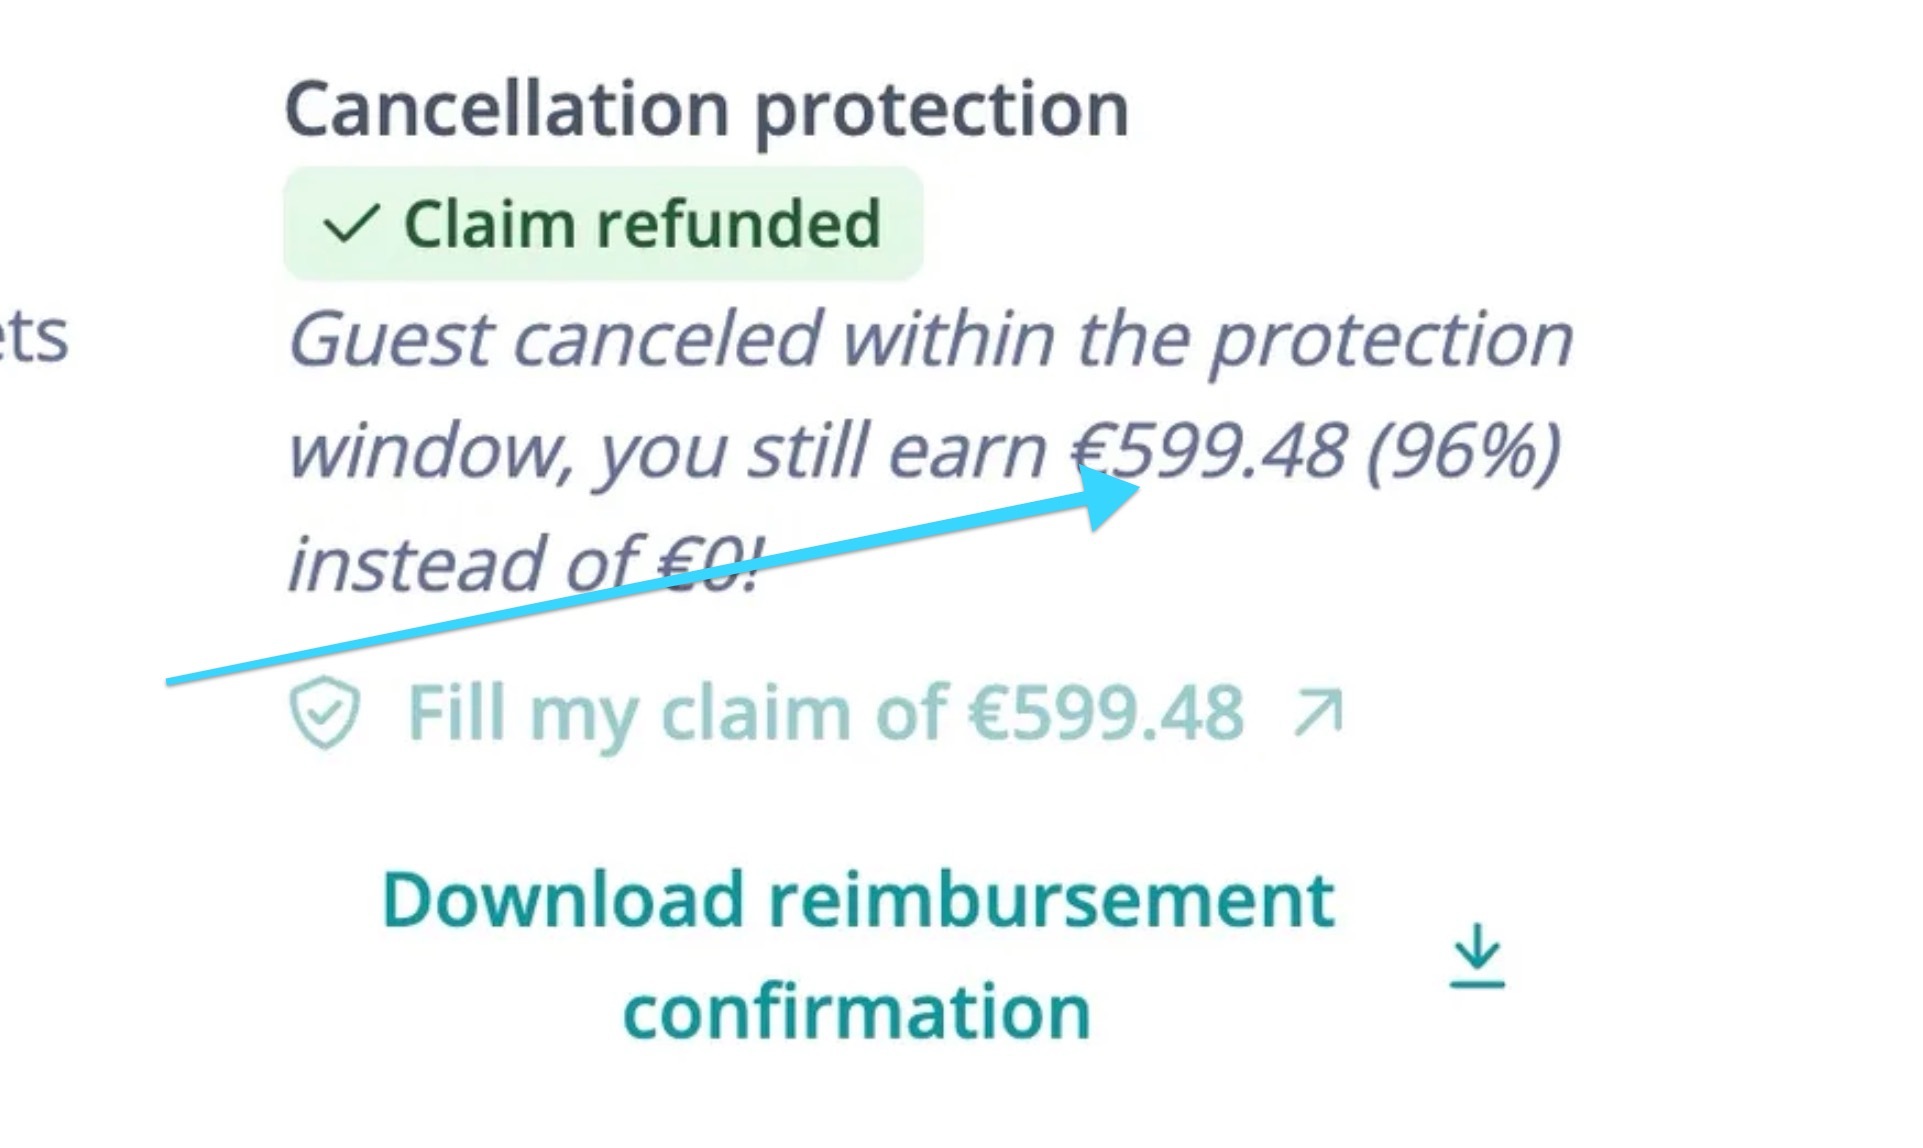1923x1148 pixels.
Task: Click the Cancellation protection heading
Action: (707, 108)
